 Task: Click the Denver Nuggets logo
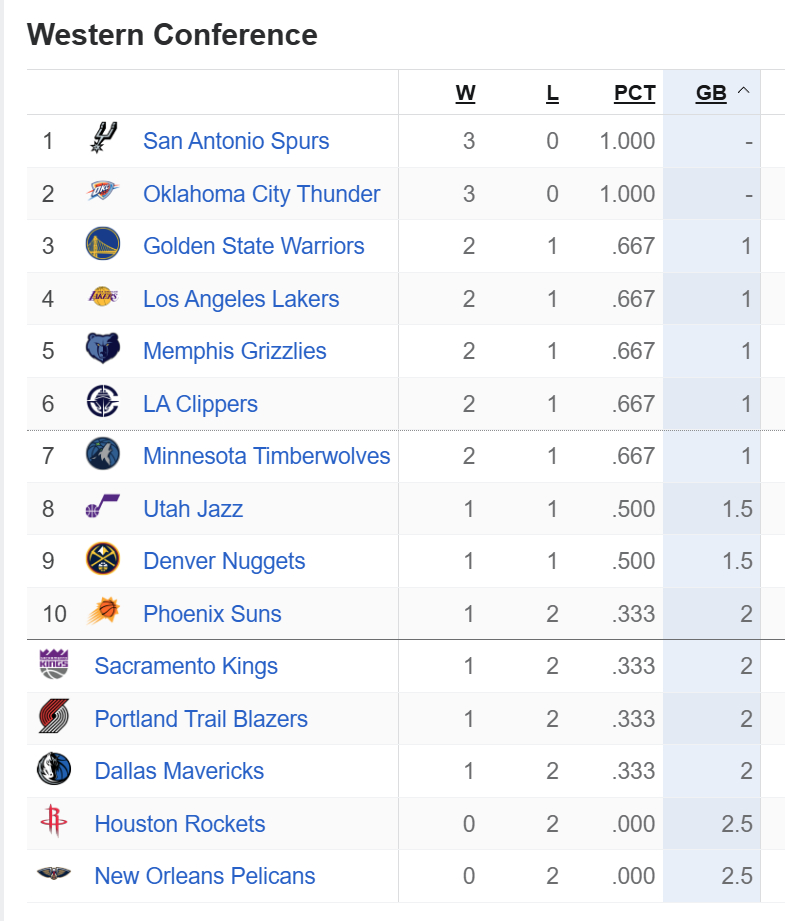tap(103, 560)
